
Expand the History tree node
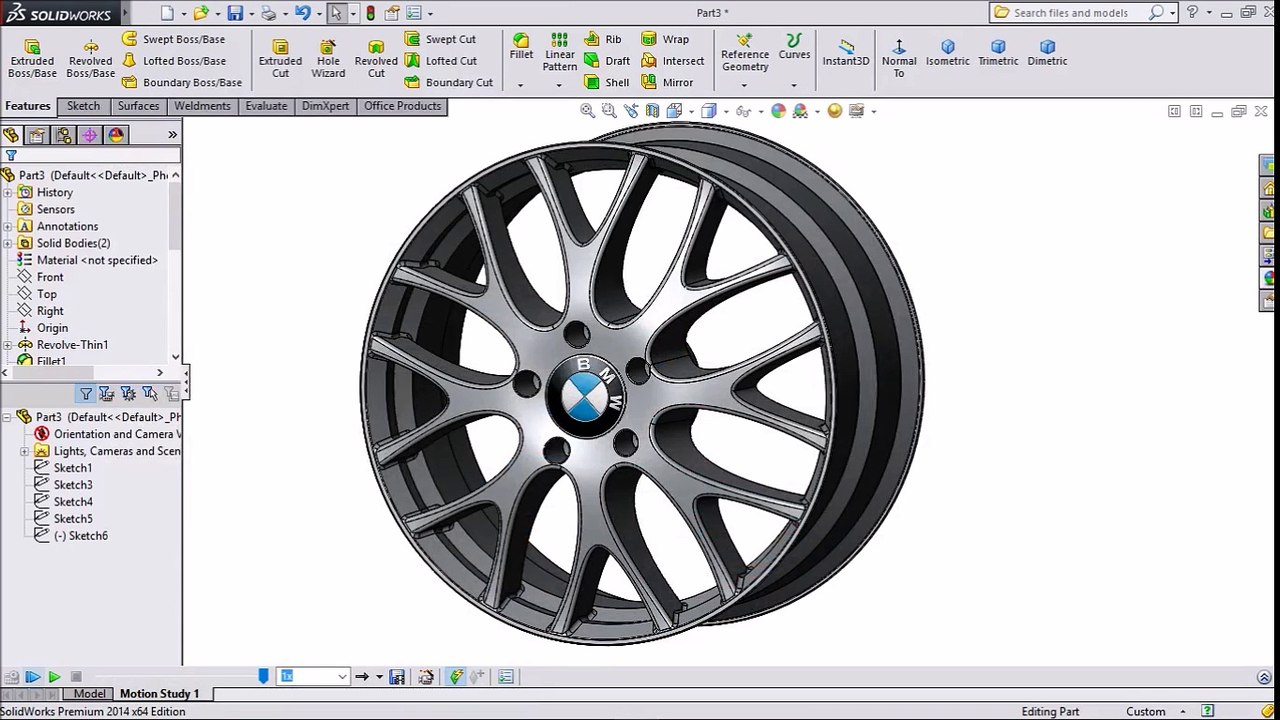click(x=8, y=192)
